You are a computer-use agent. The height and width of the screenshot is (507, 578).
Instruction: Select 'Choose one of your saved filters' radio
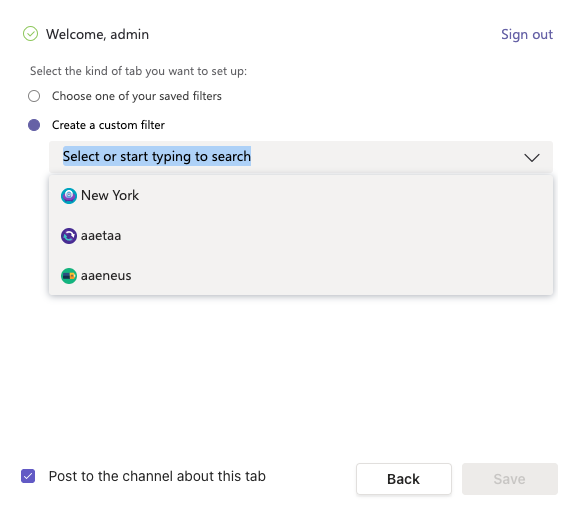pyautogui.click(x=34, y=96)
